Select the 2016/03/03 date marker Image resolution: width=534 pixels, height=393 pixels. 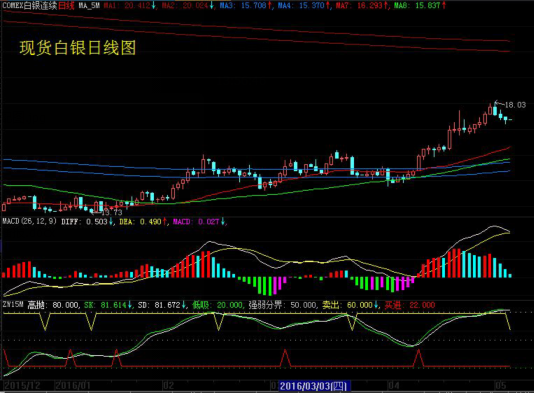(314, 386)
